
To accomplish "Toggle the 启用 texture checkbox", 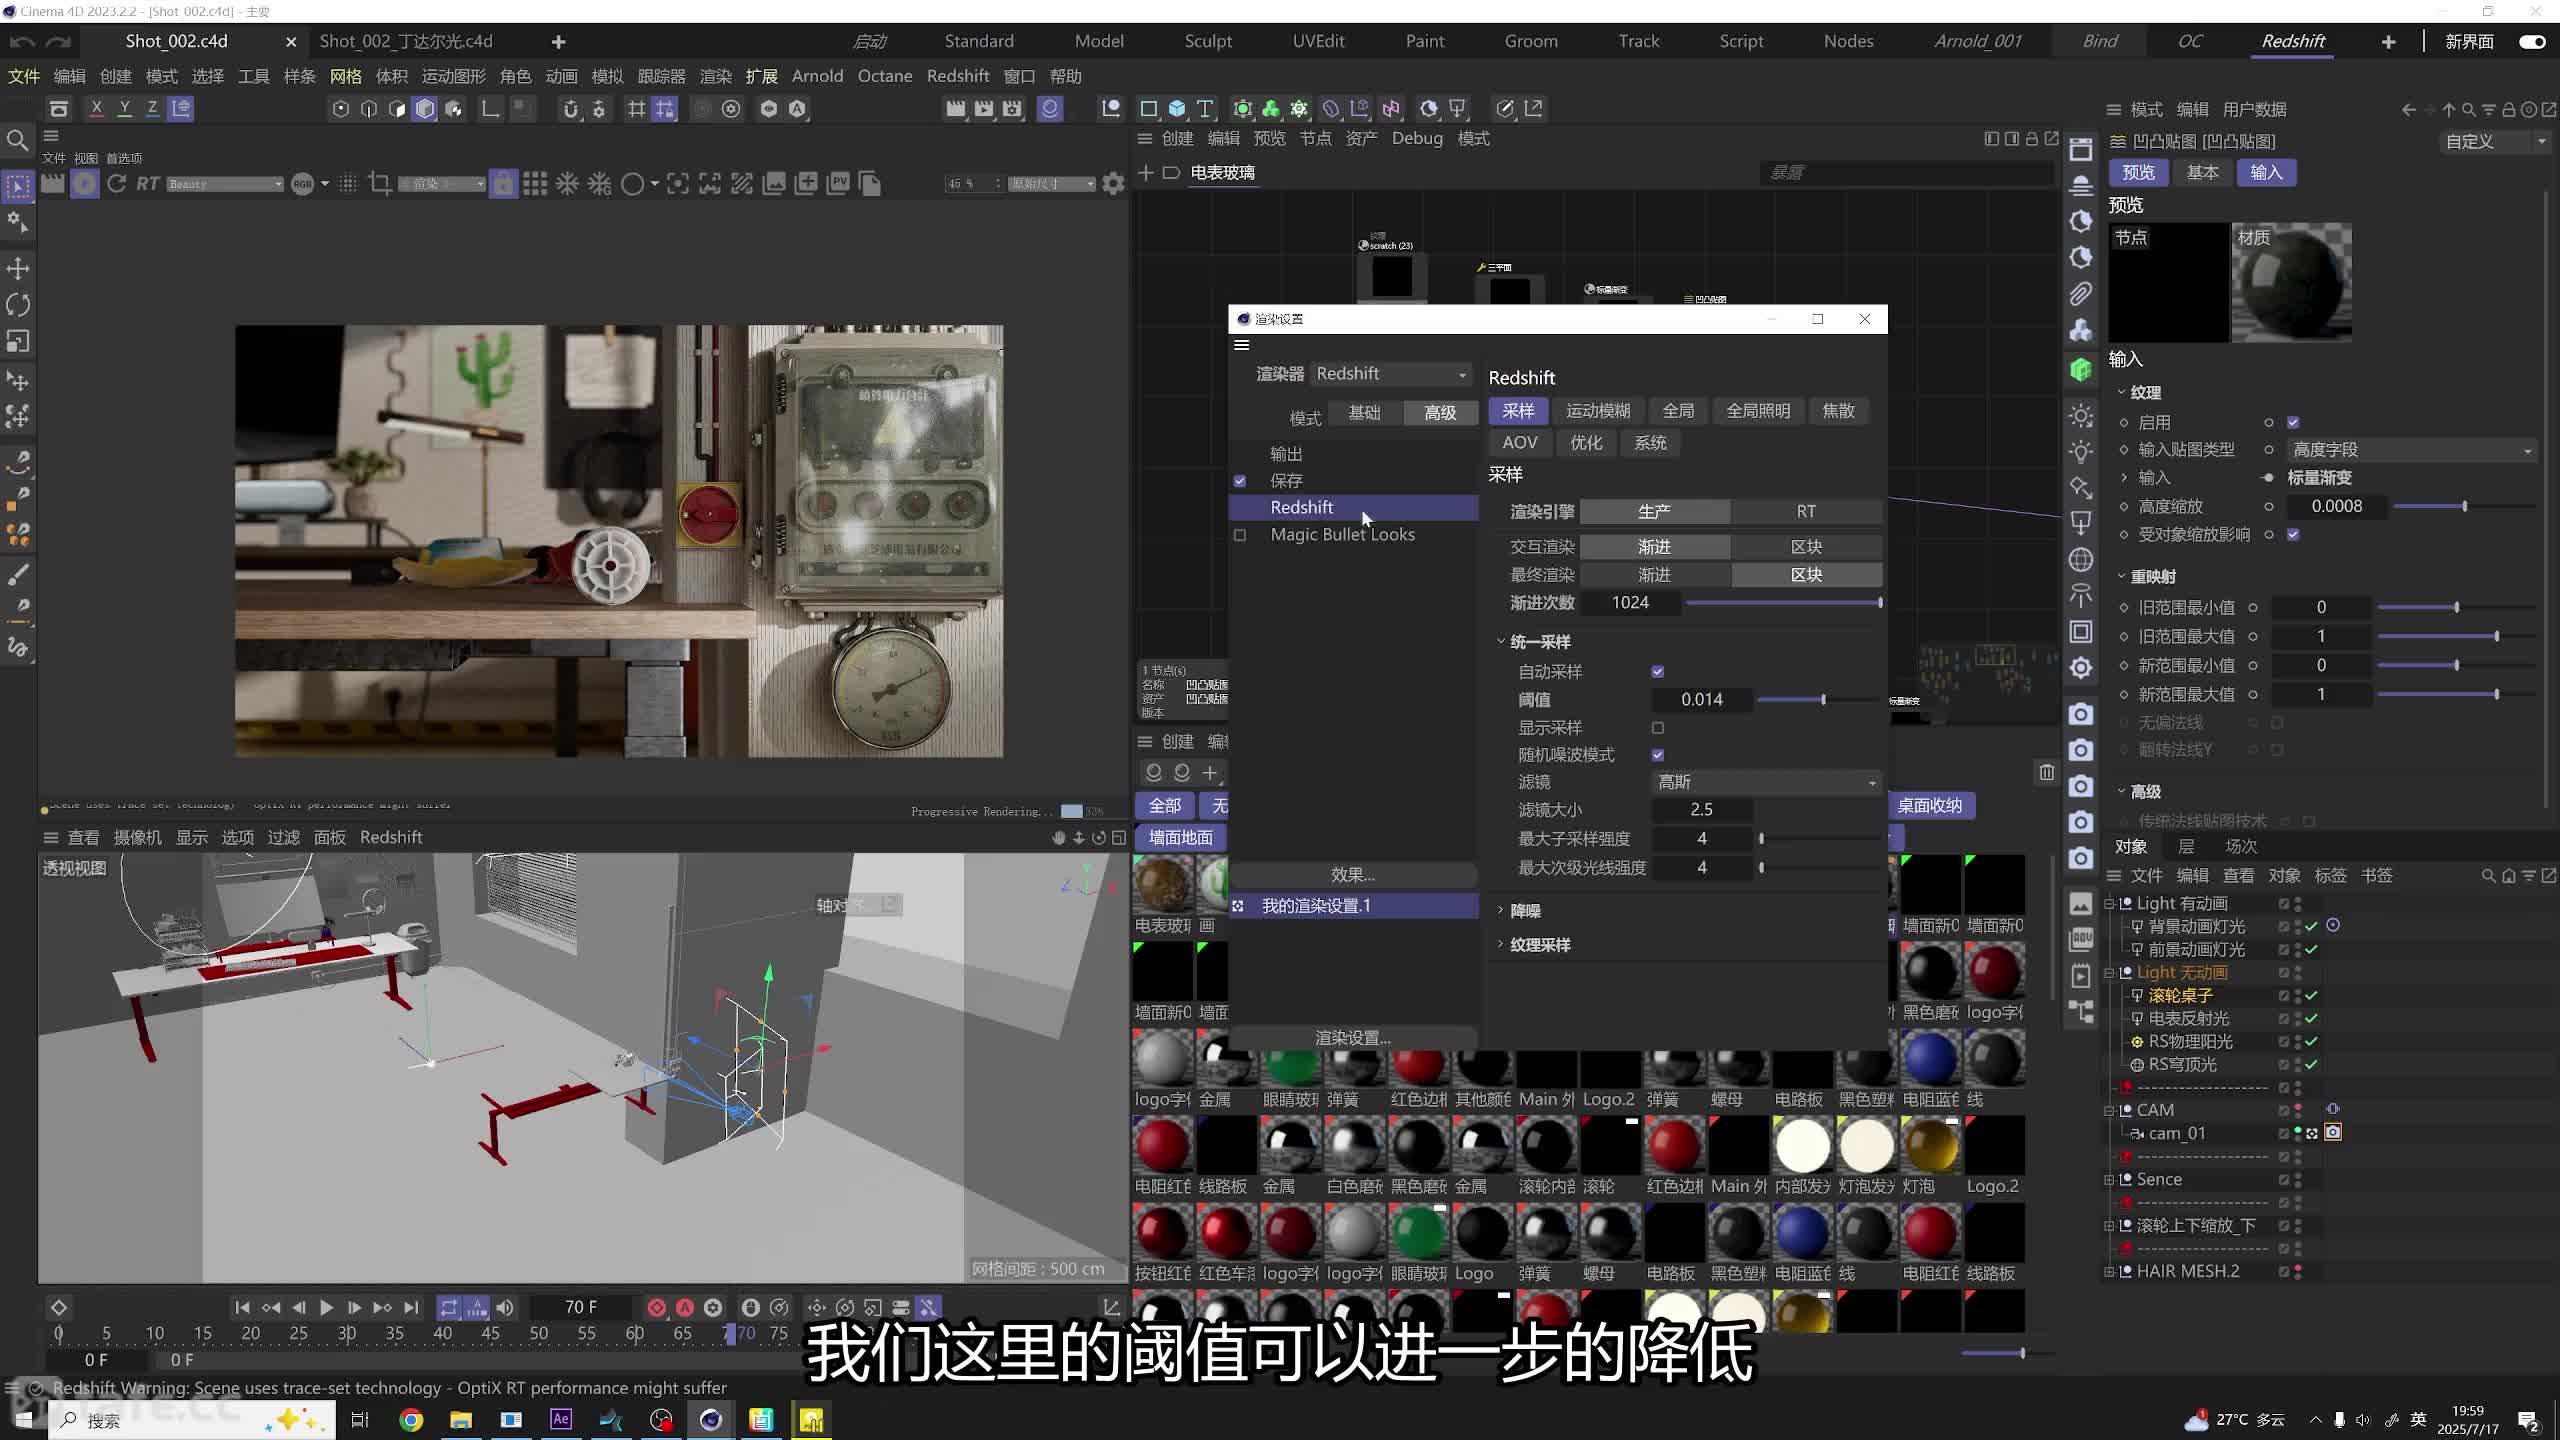I will tap(2293, 422).
